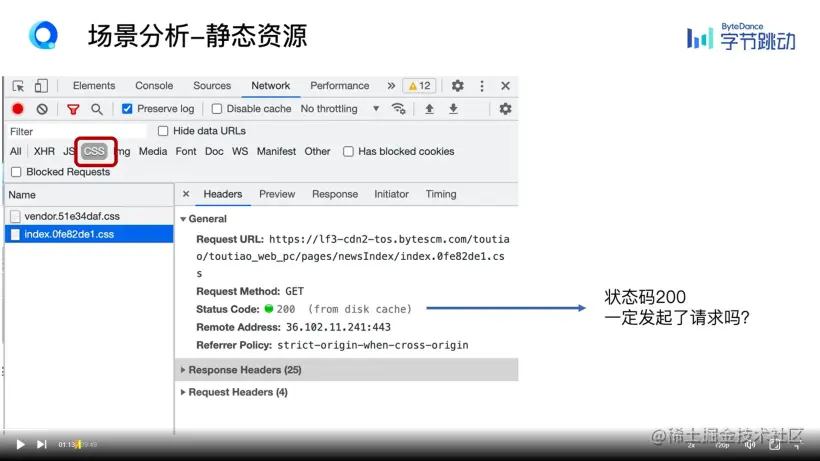Check the Blocked Requests checkbox
820x461 pixels.
[16, 172]
